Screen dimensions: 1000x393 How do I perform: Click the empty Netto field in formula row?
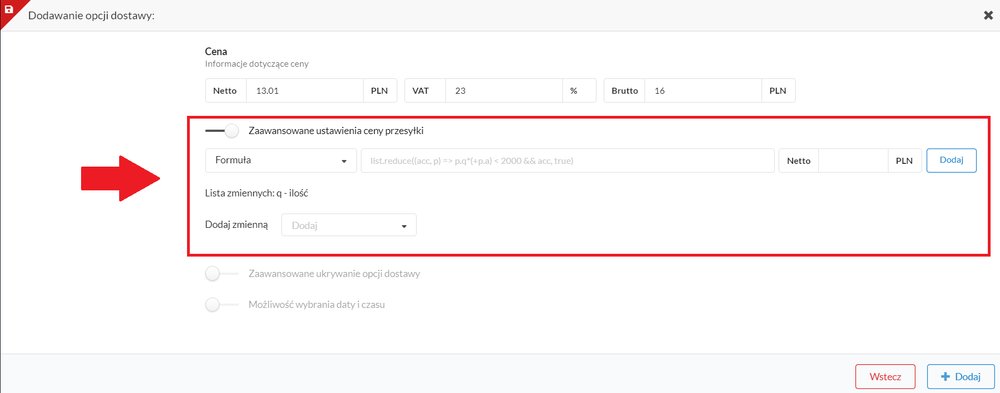(853, 161)
